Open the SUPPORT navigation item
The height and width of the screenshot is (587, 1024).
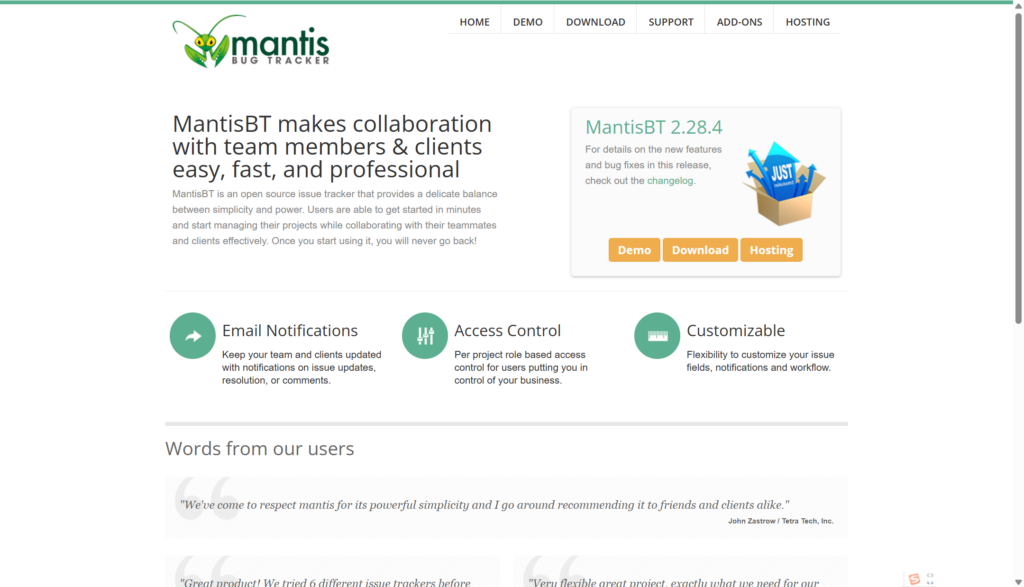pos(671,22)
